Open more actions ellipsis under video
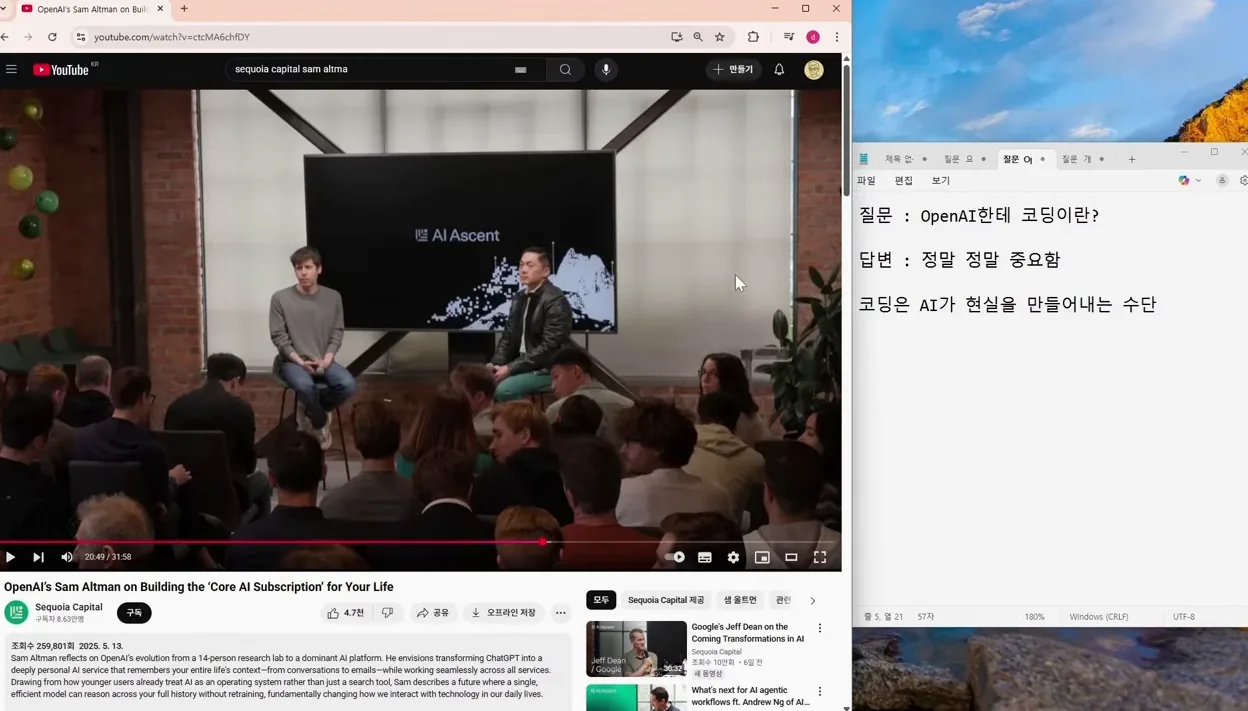This screenshot has width=1248, height=711. (x=561, y=612)
